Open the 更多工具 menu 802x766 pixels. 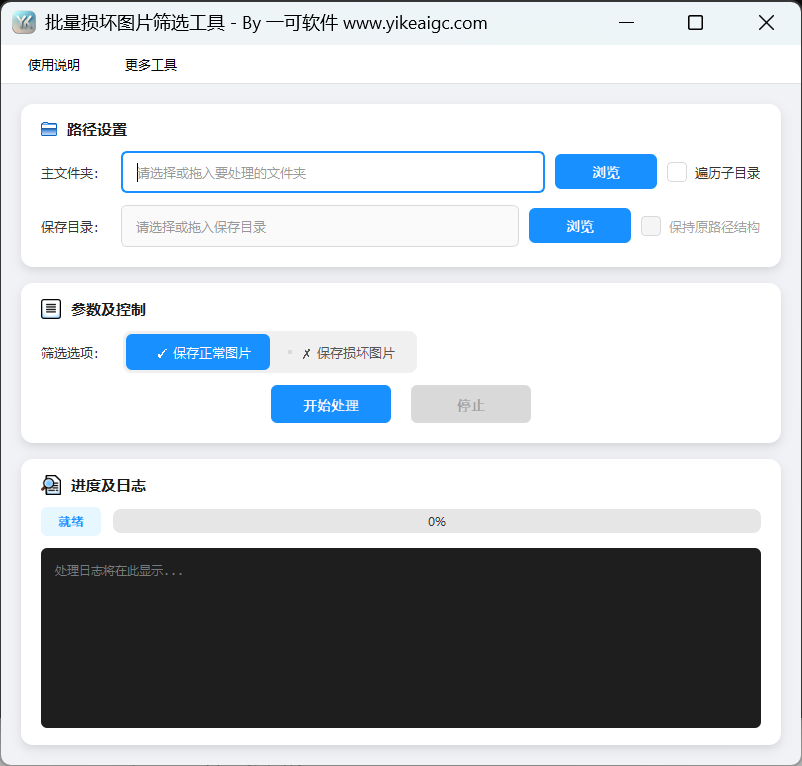pyautogui.click(x=151, y=65)
